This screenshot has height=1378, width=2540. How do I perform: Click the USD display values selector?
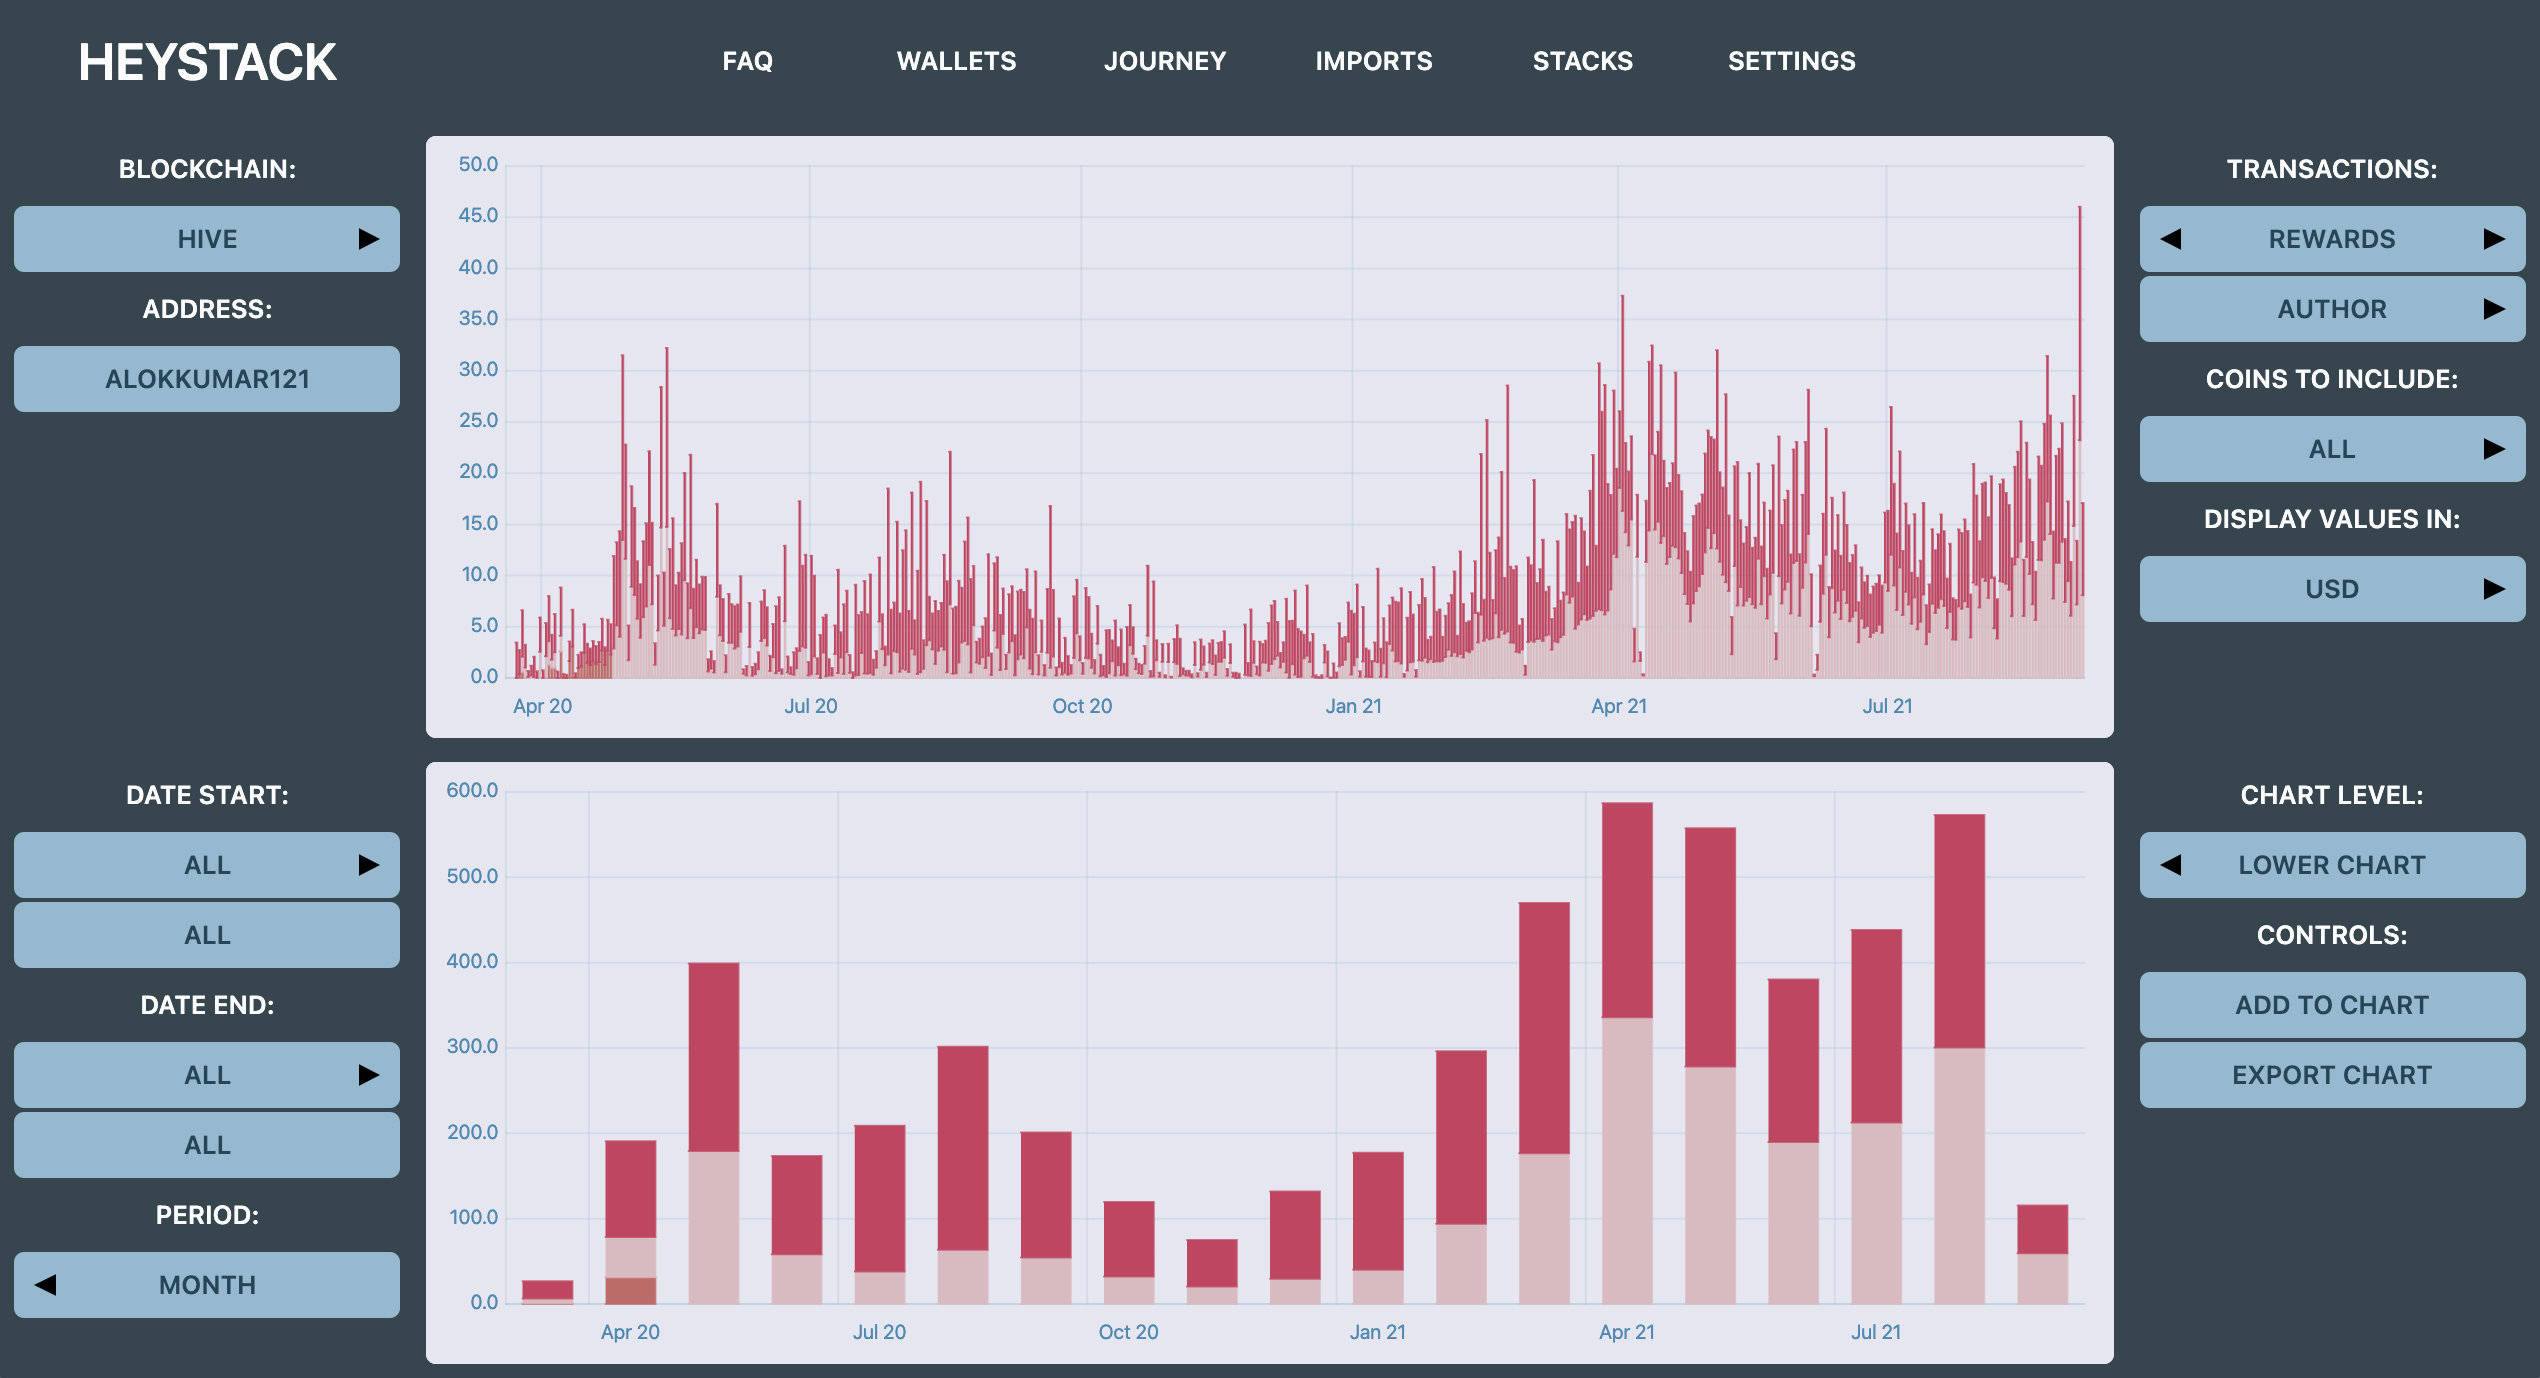pos(2332,589)
